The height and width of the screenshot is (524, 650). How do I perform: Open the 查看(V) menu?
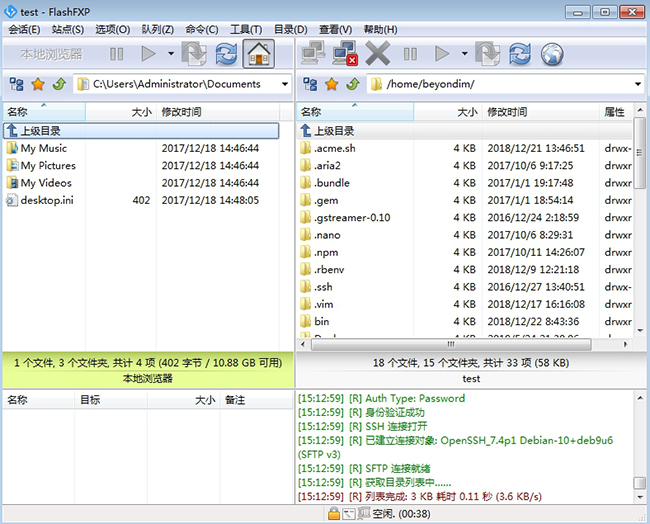[335, 30]
